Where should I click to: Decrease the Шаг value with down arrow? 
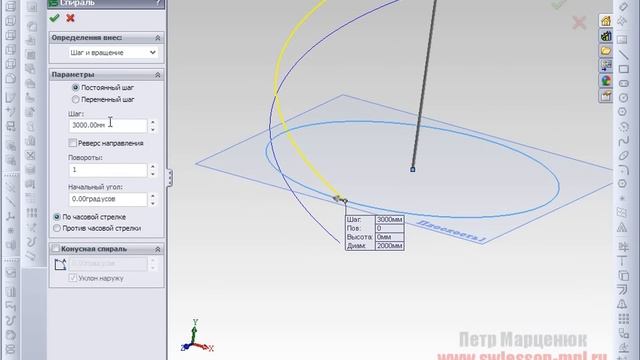(153, 129)
